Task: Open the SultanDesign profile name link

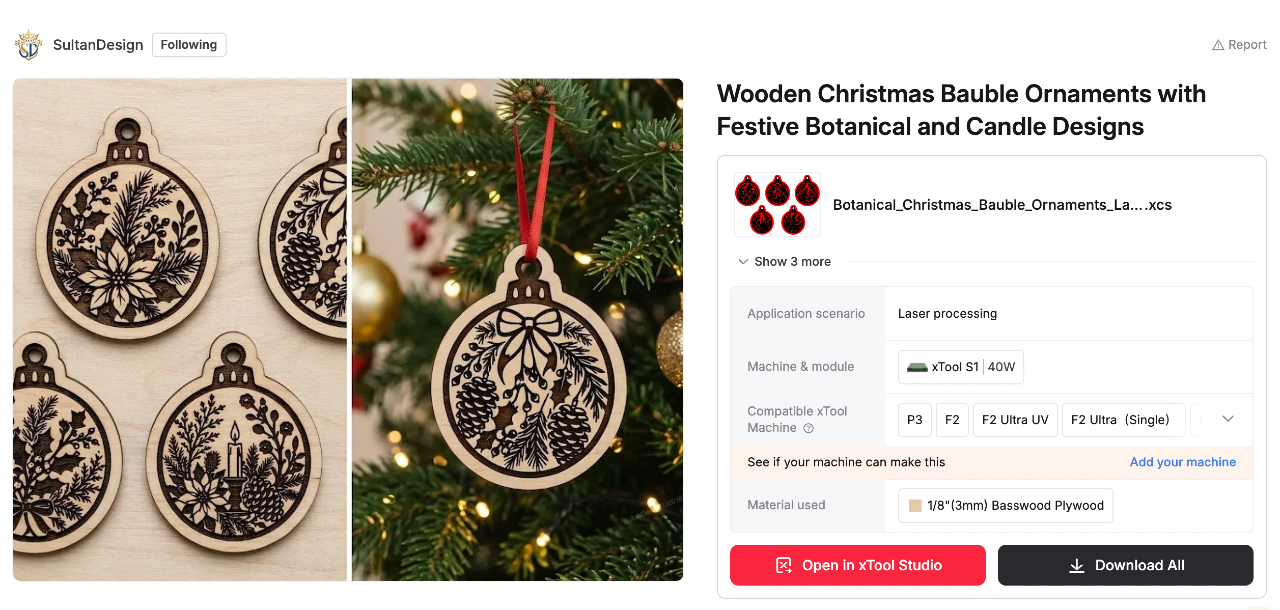Action: [x=98, y=45]
